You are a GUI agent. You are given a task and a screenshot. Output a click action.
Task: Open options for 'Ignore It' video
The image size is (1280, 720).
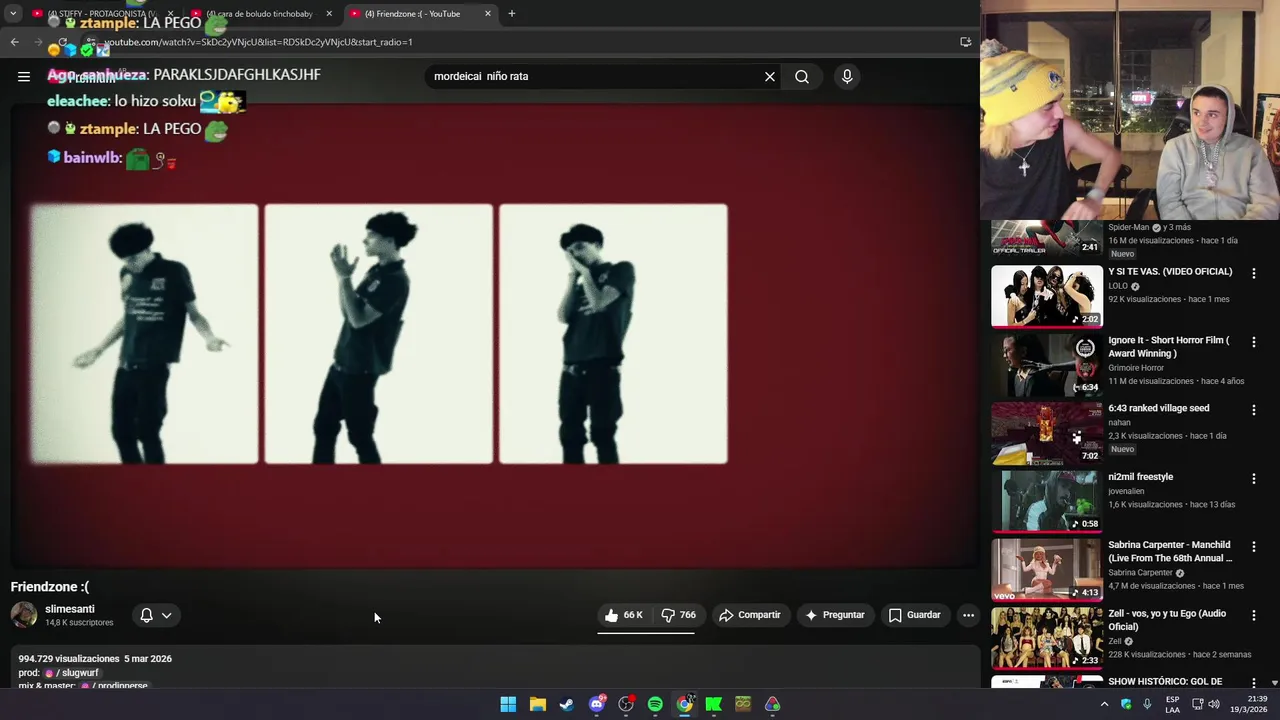click(1253, 342)
